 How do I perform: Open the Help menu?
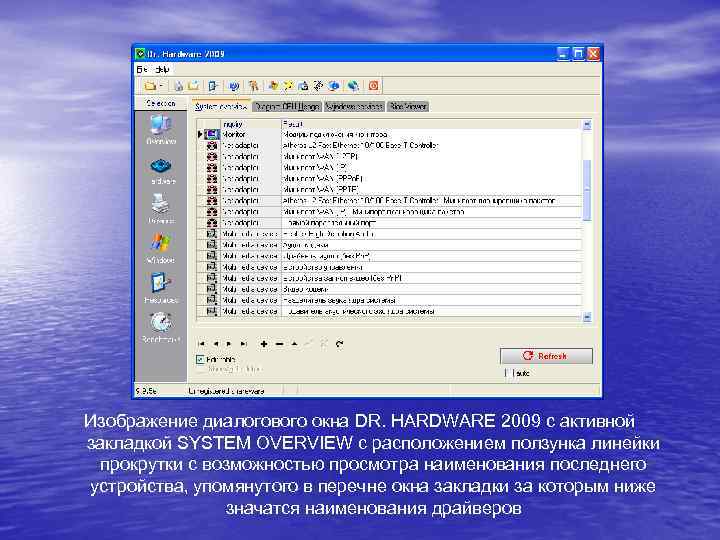click(x=162, y=69)
